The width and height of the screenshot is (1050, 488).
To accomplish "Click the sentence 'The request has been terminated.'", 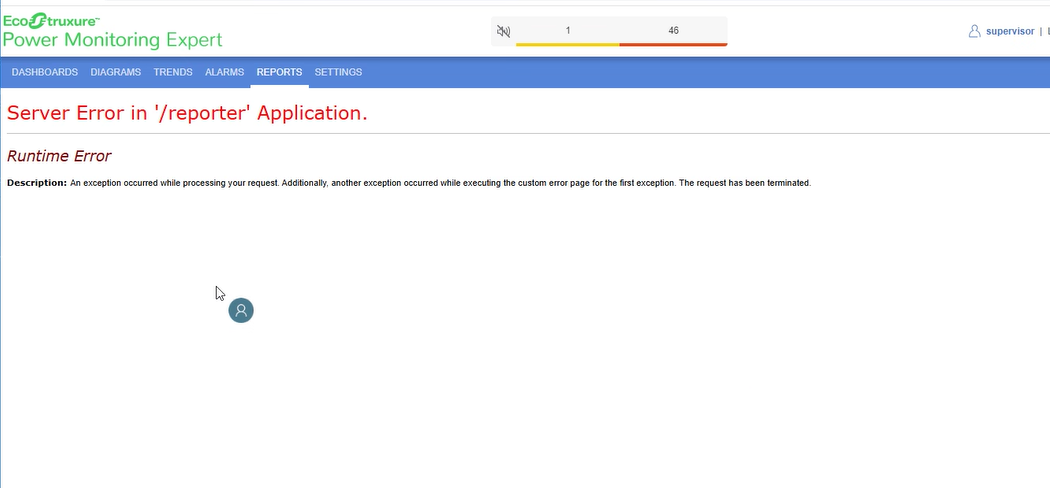I will pos(745,183).
